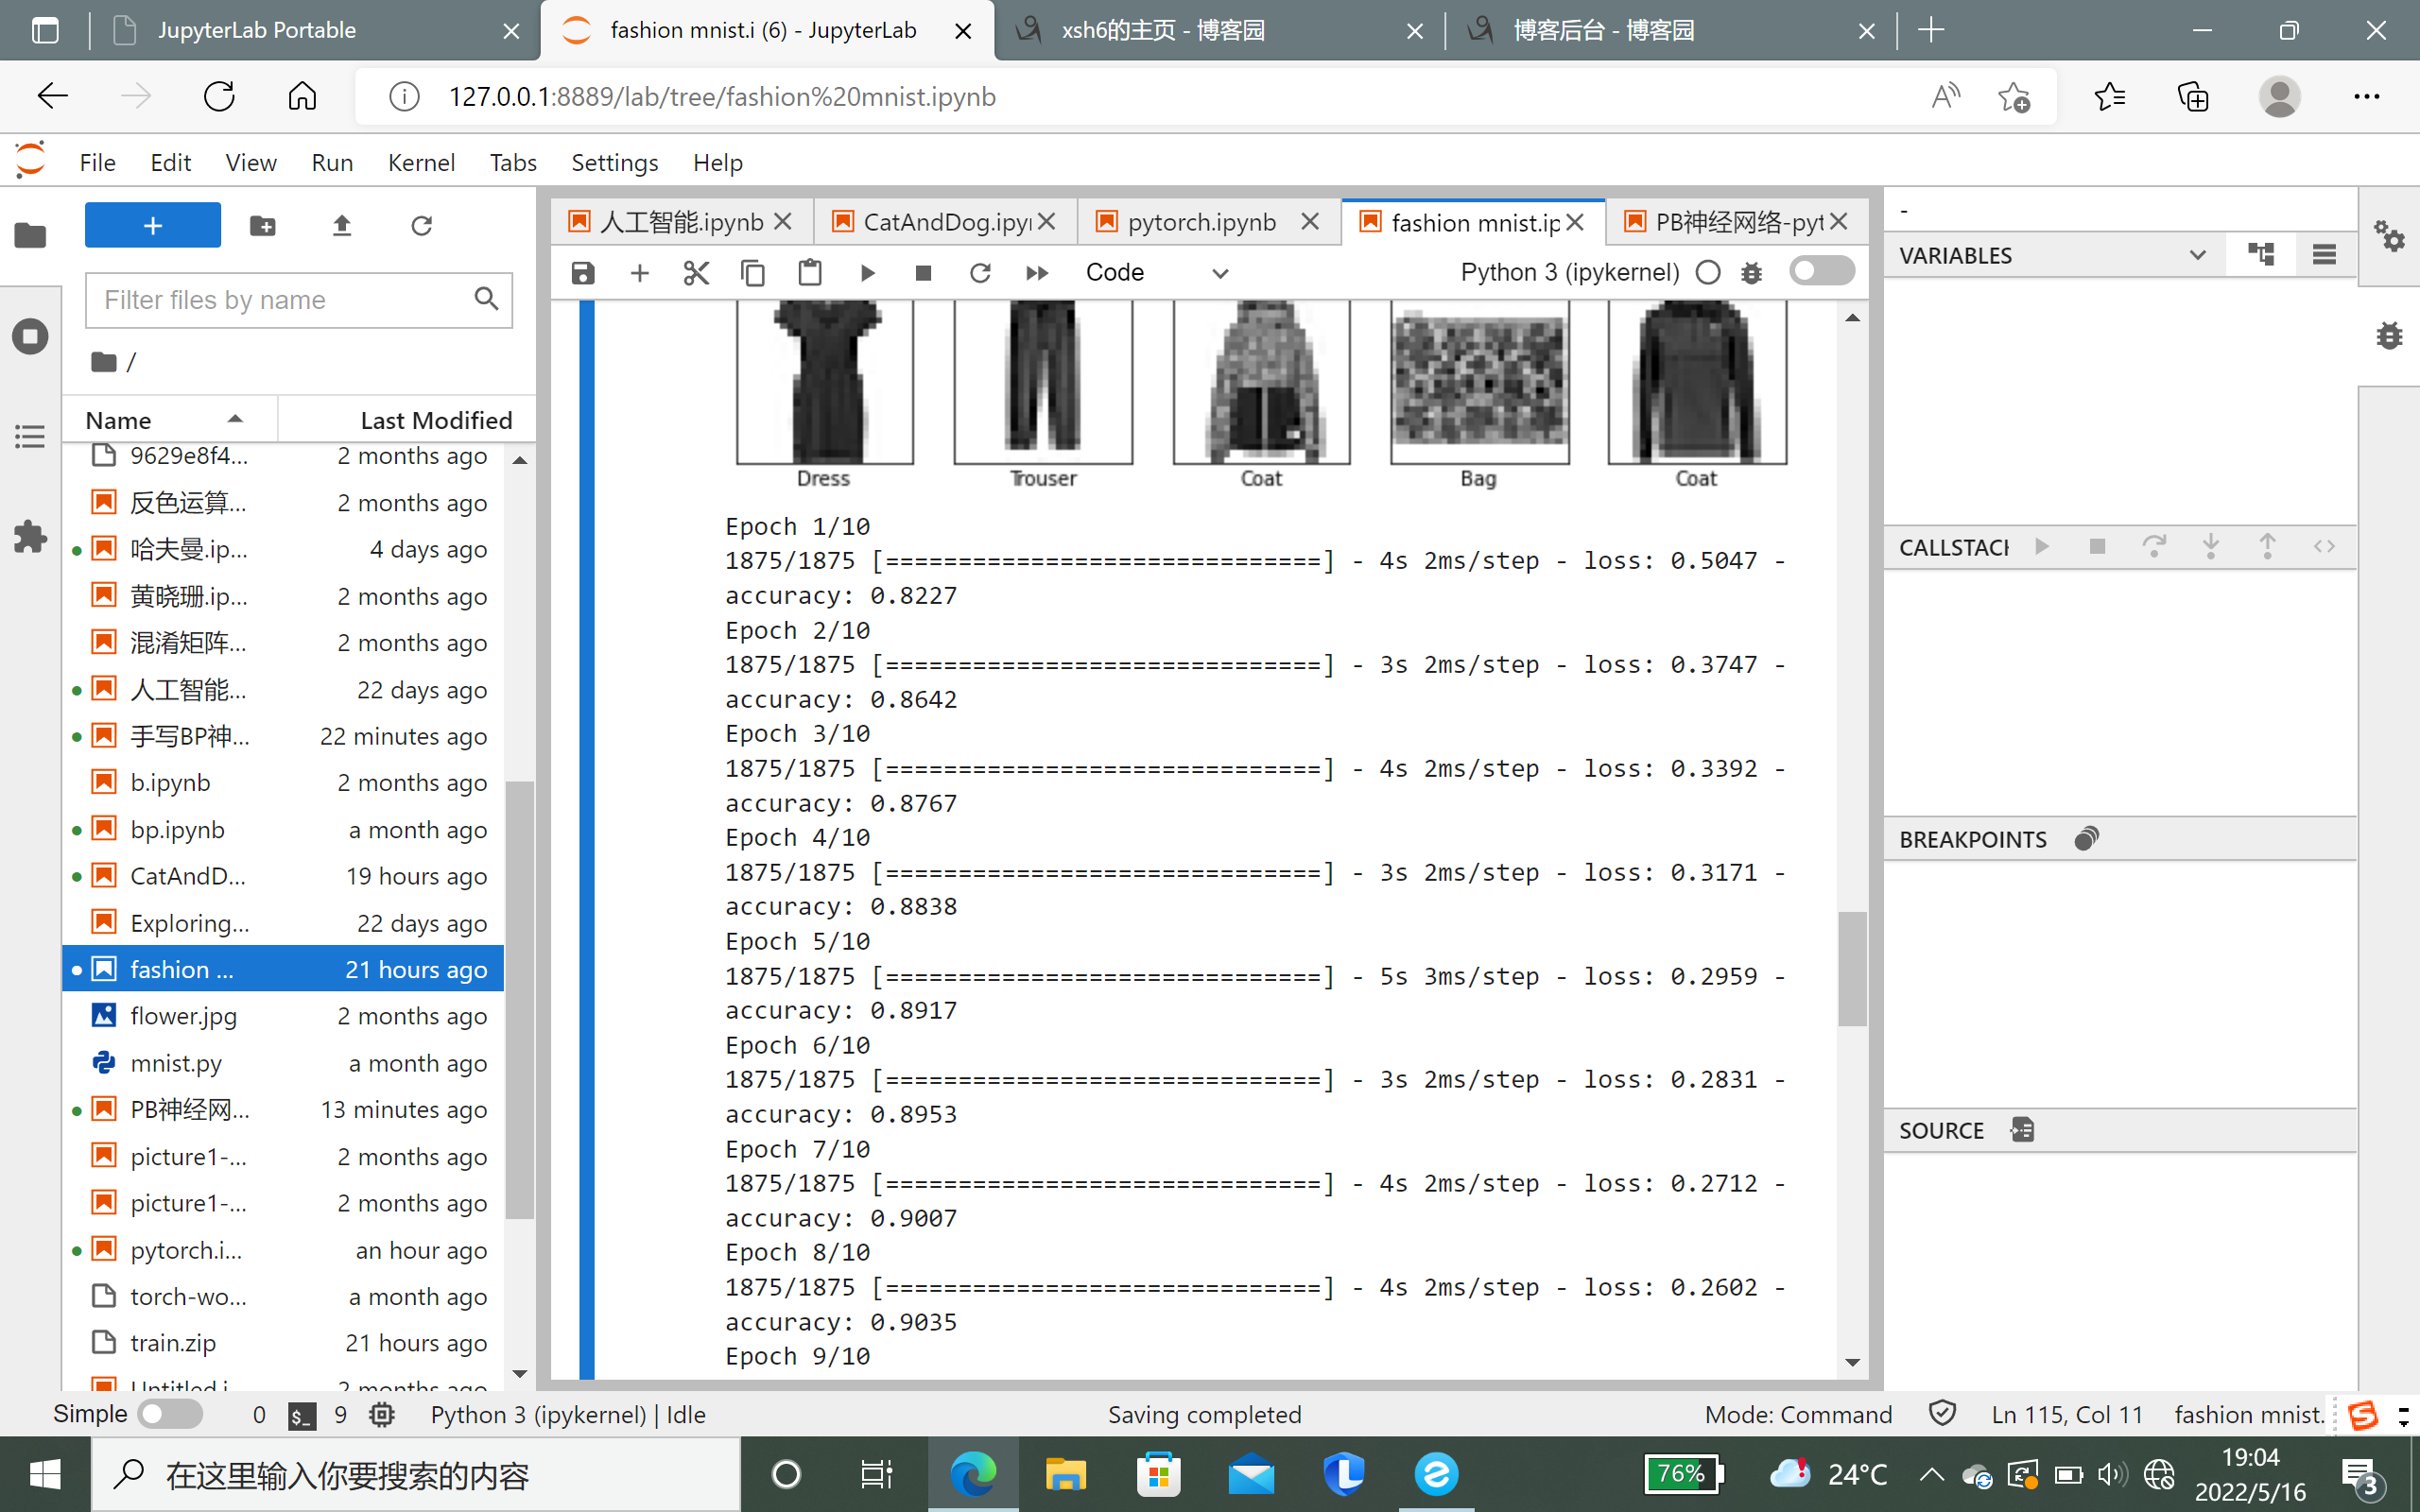Interrupt the kernel with the stop icon
Screen dimensions: 2420x1512
tap(923, 273)
